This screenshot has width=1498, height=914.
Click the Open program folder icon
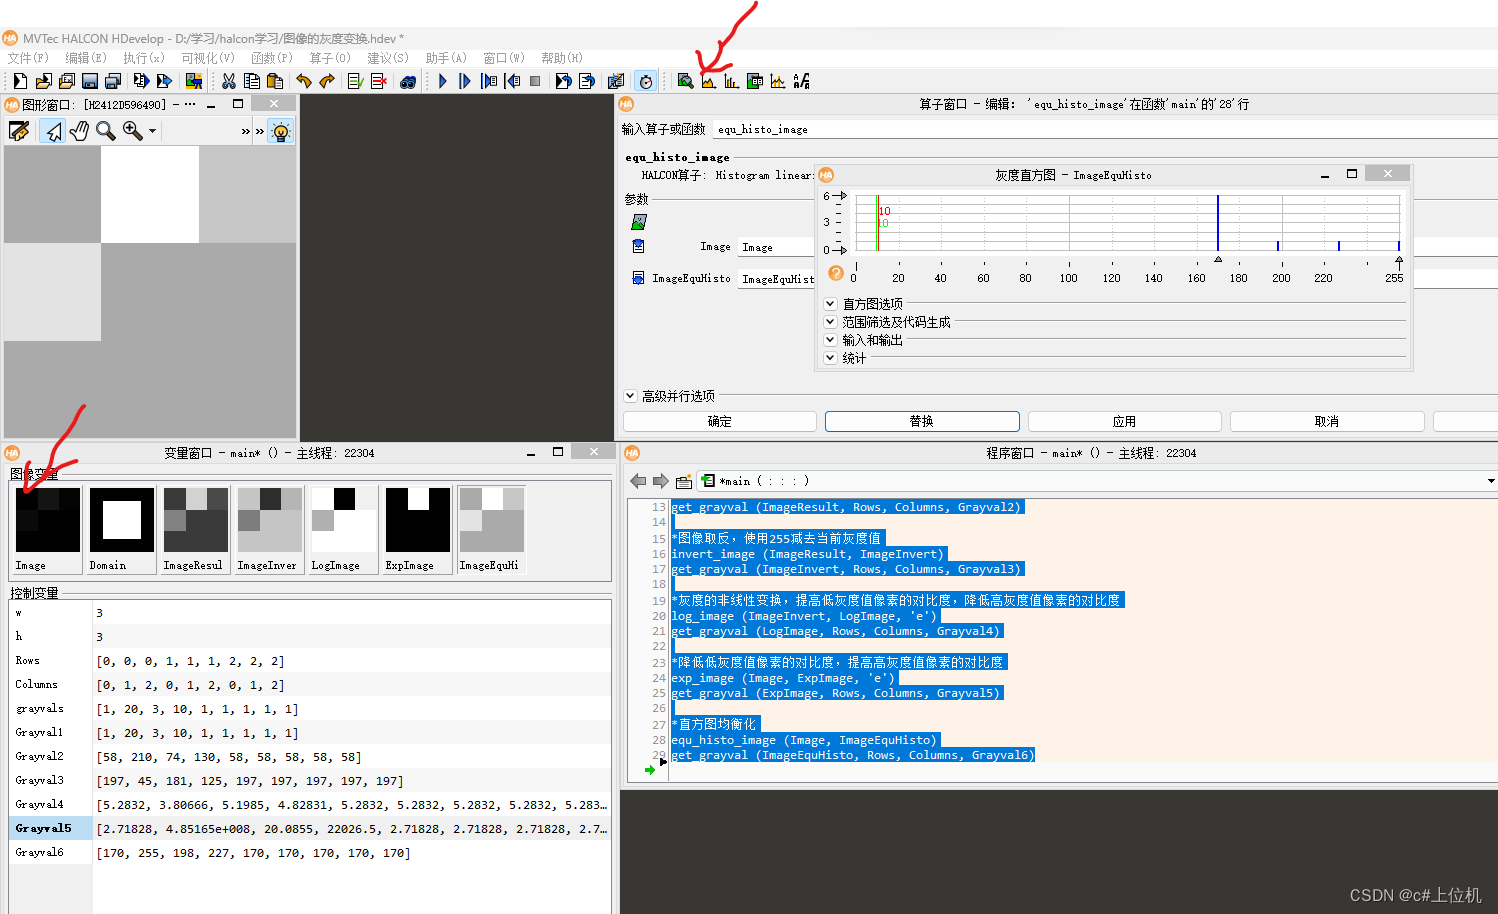pyautogui.click(x=43, y=81)
